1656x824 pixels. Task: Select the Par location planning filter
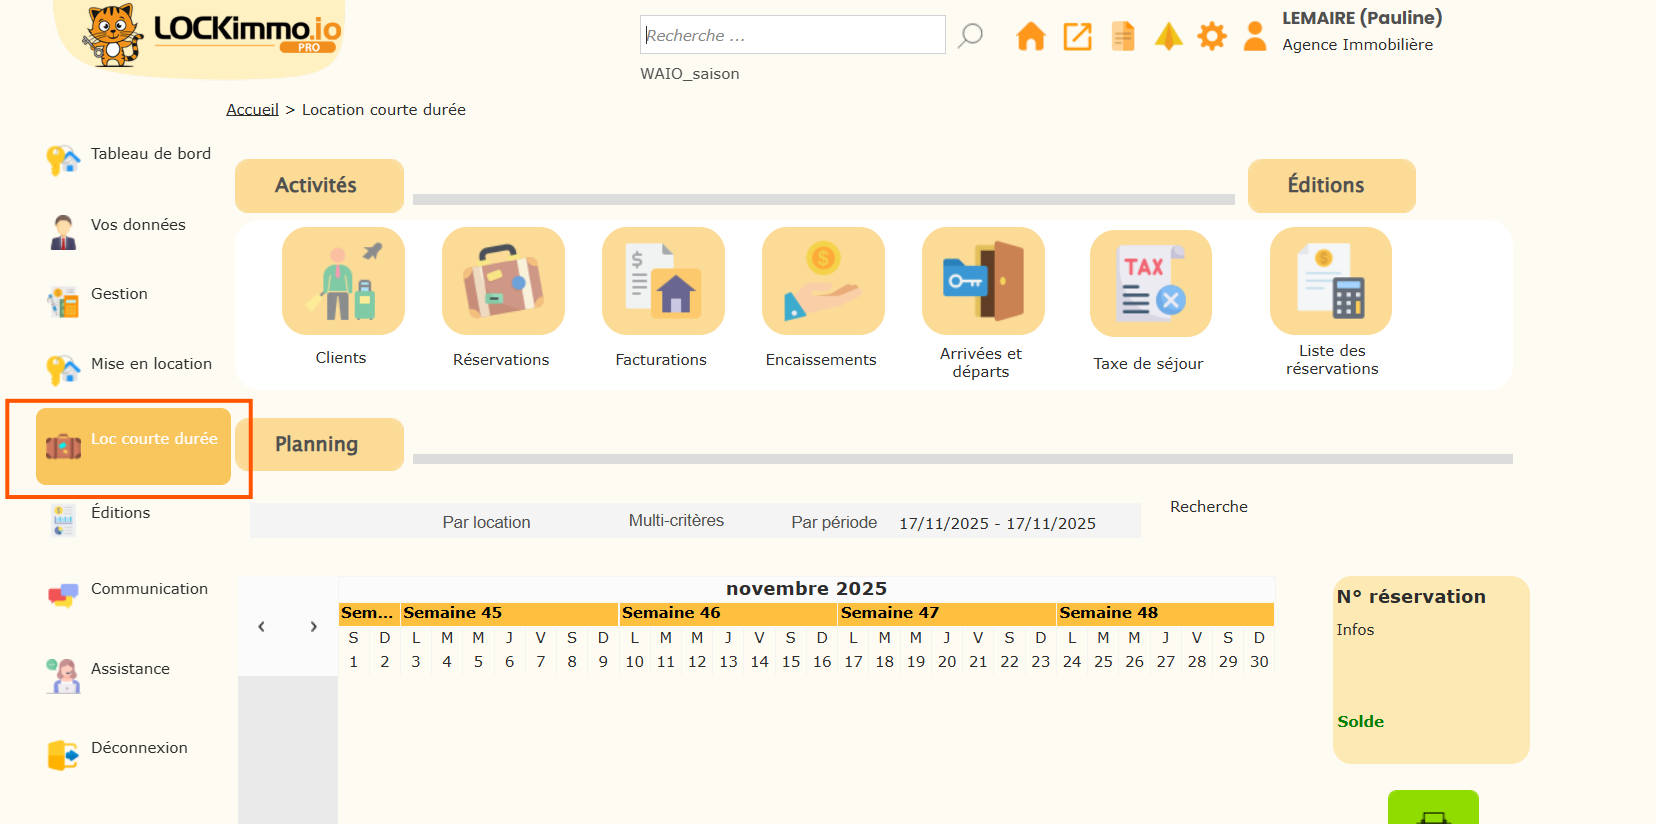pyautogui.click(x=486, y=522)
